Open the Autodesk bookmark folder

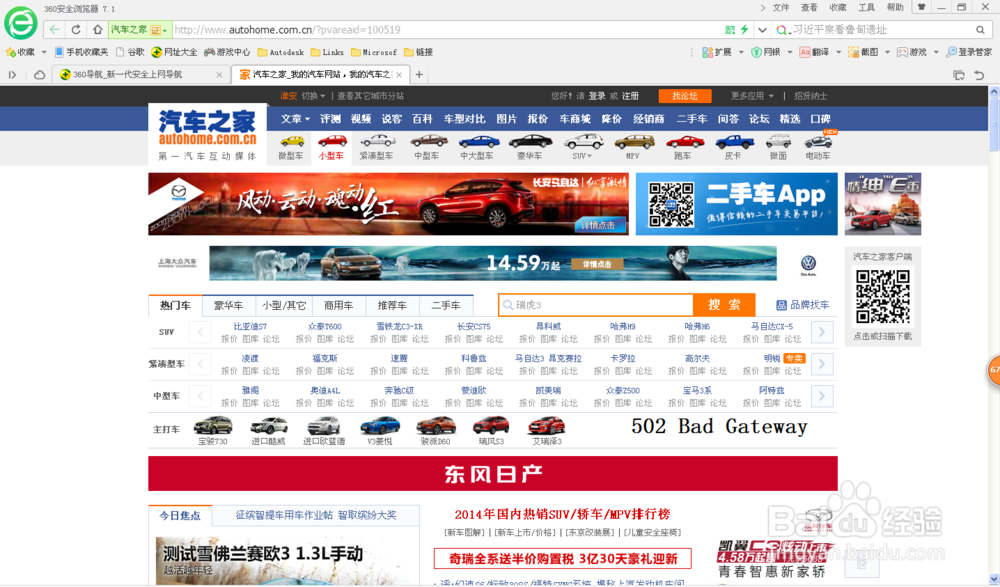pyautogui.click(x=281, y=52)
